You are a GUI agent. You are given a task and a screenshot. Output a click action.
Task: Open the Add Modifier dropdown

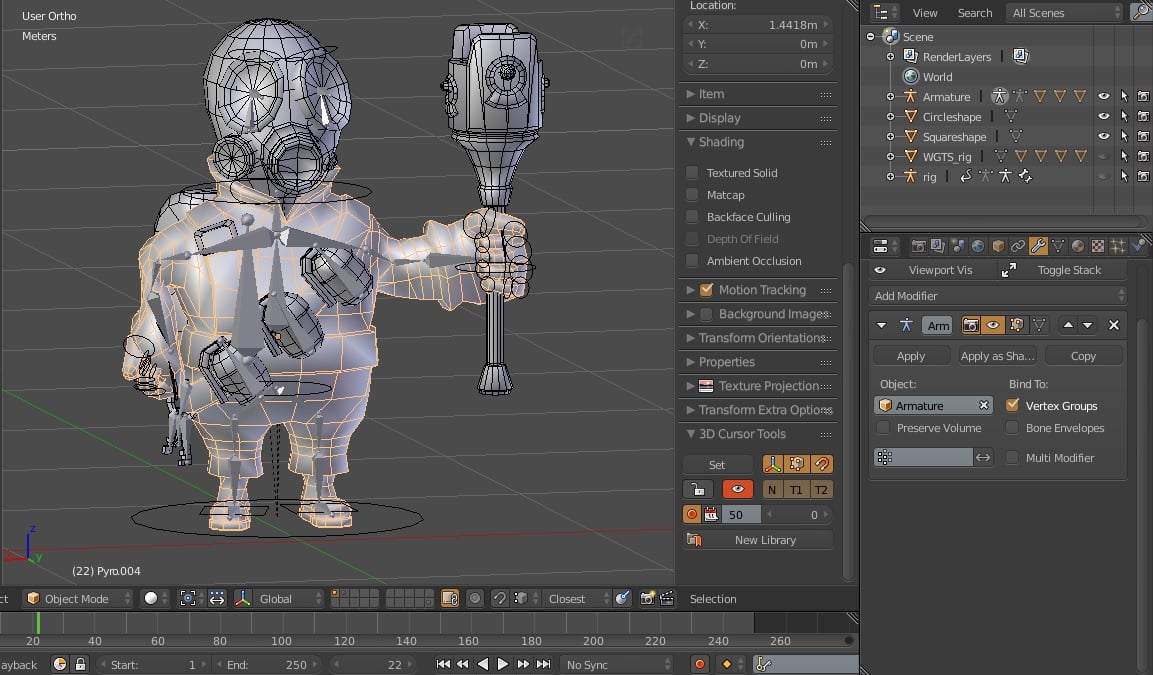[998, 296]
